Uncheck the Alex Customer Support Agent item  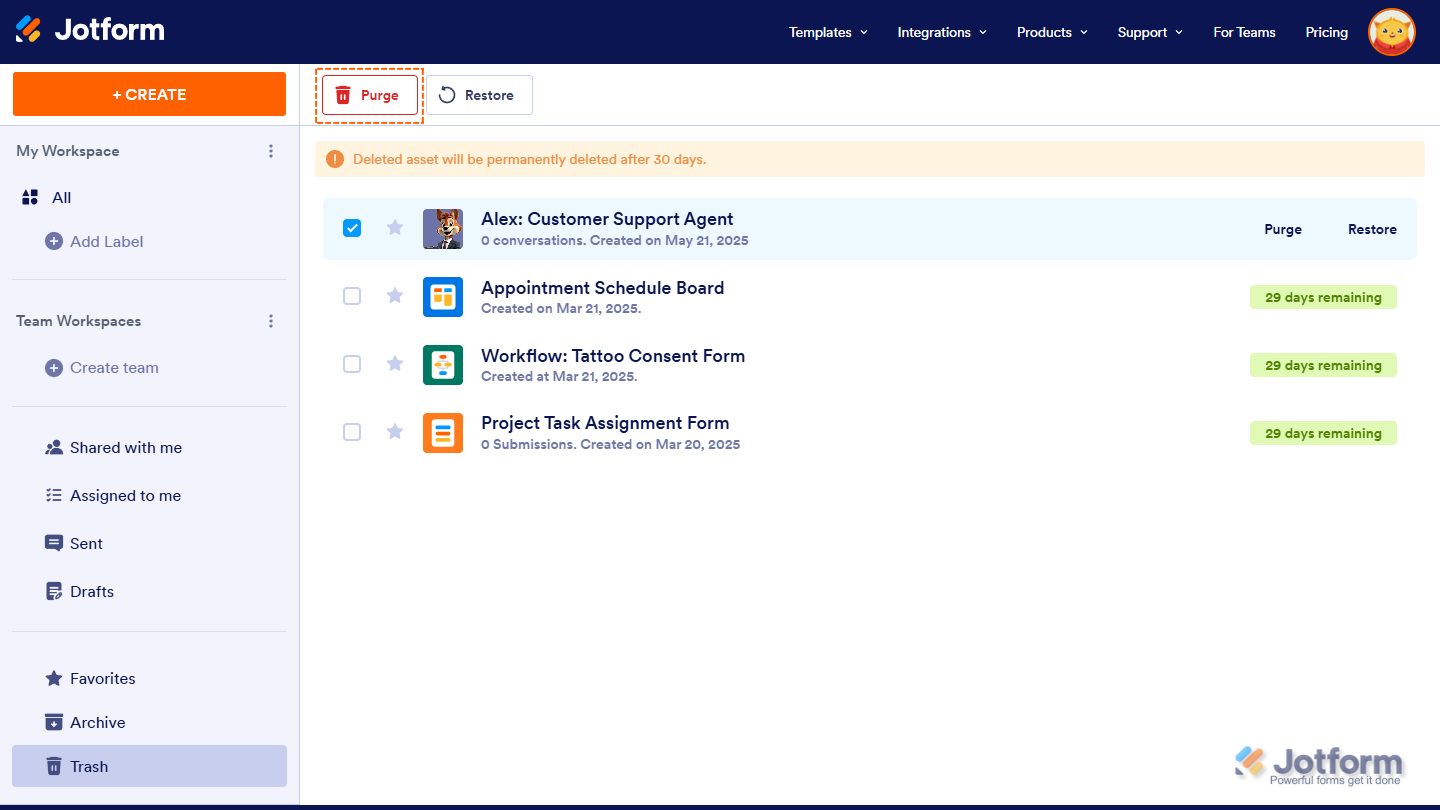click(x=352, y=228)
